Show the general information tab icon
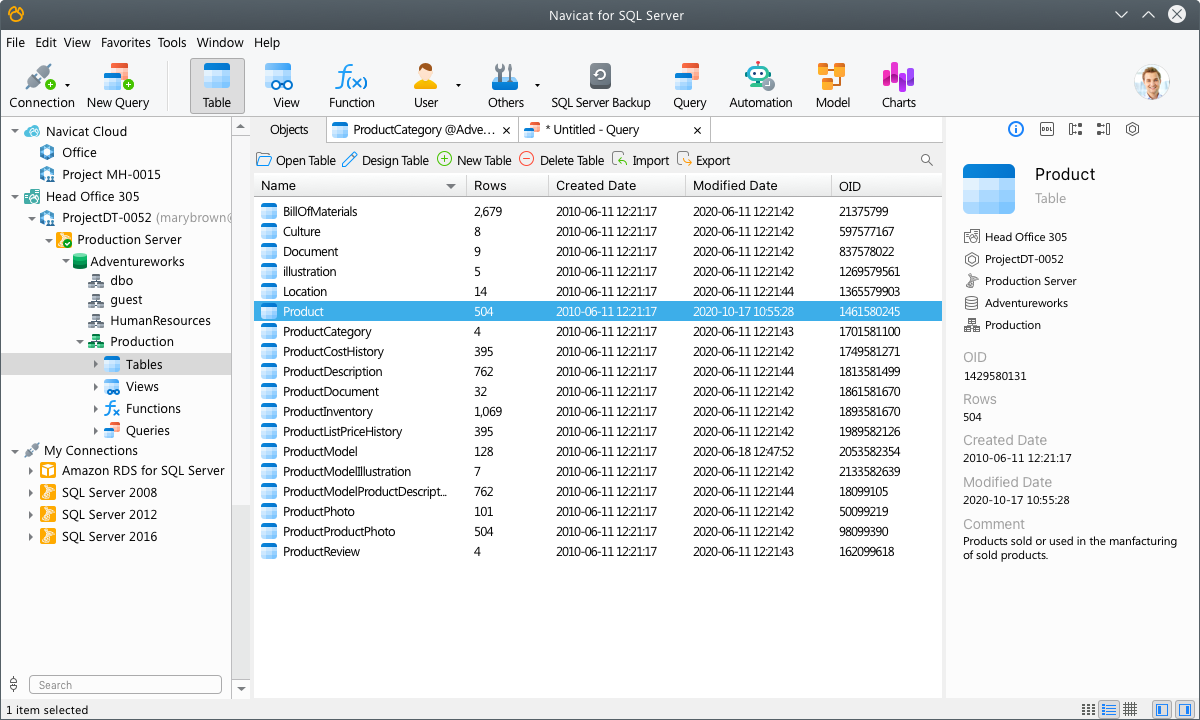This screenshot has height=720, width=1200. coord(1016,129)
